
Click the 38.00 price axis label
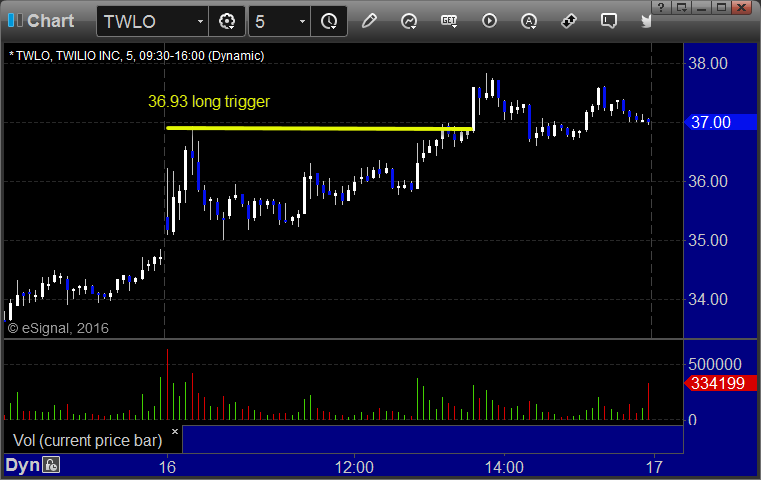tap(708, 64)
